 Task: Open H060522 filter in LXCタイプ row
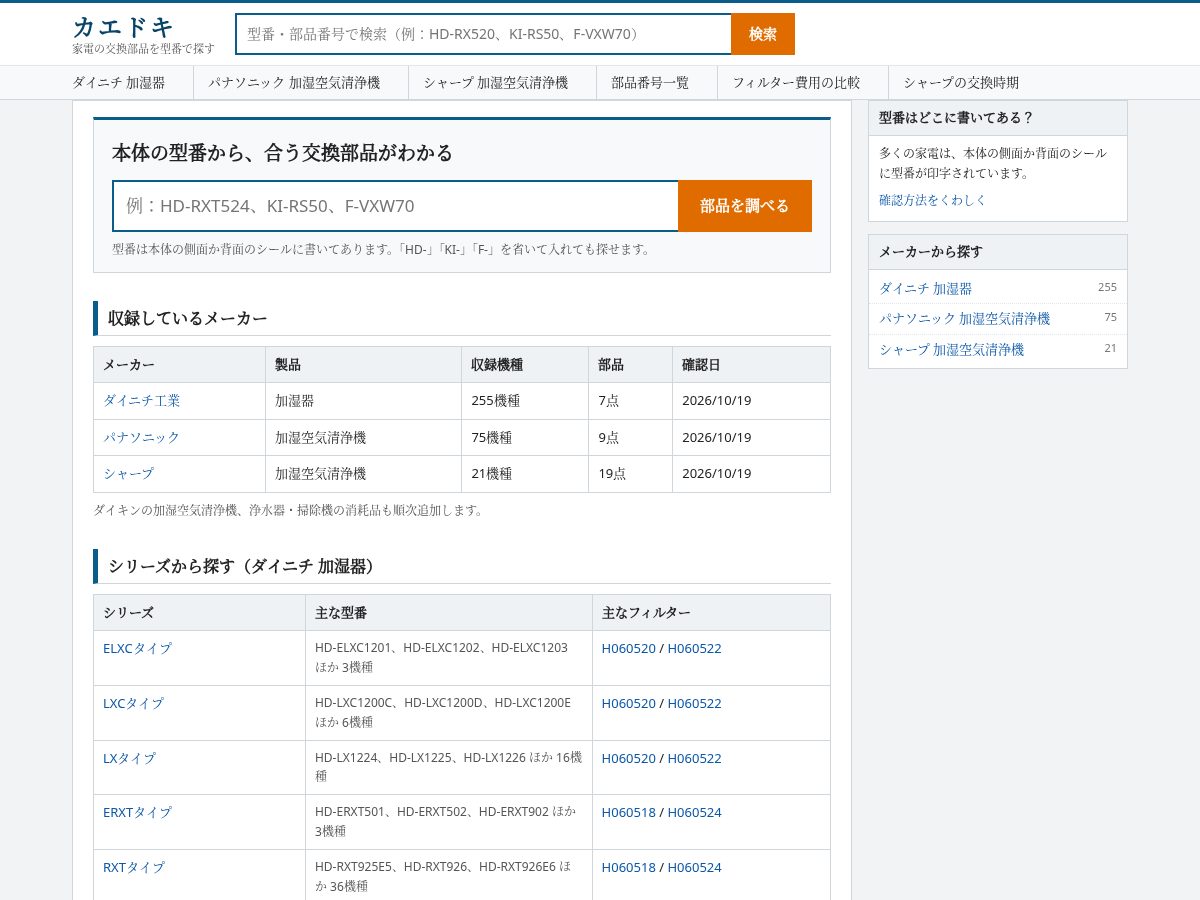(695, 703)
